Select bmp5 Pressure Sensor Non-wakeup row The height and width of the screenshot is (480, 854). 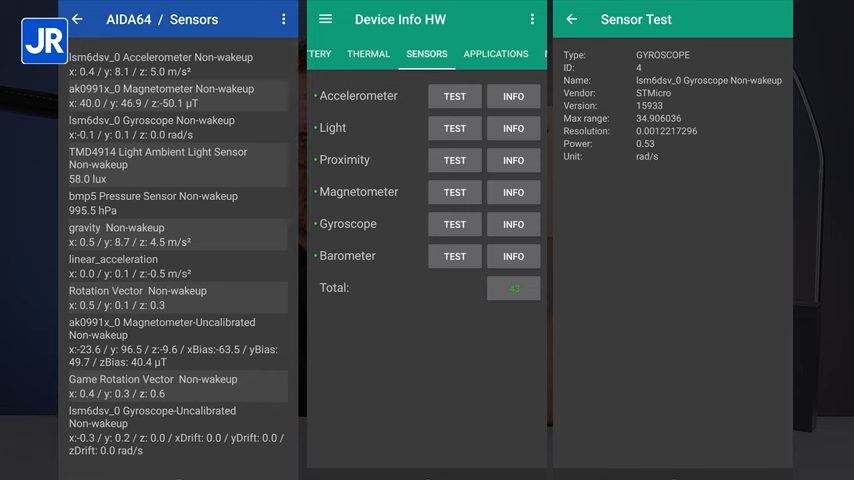click(178, 203)
